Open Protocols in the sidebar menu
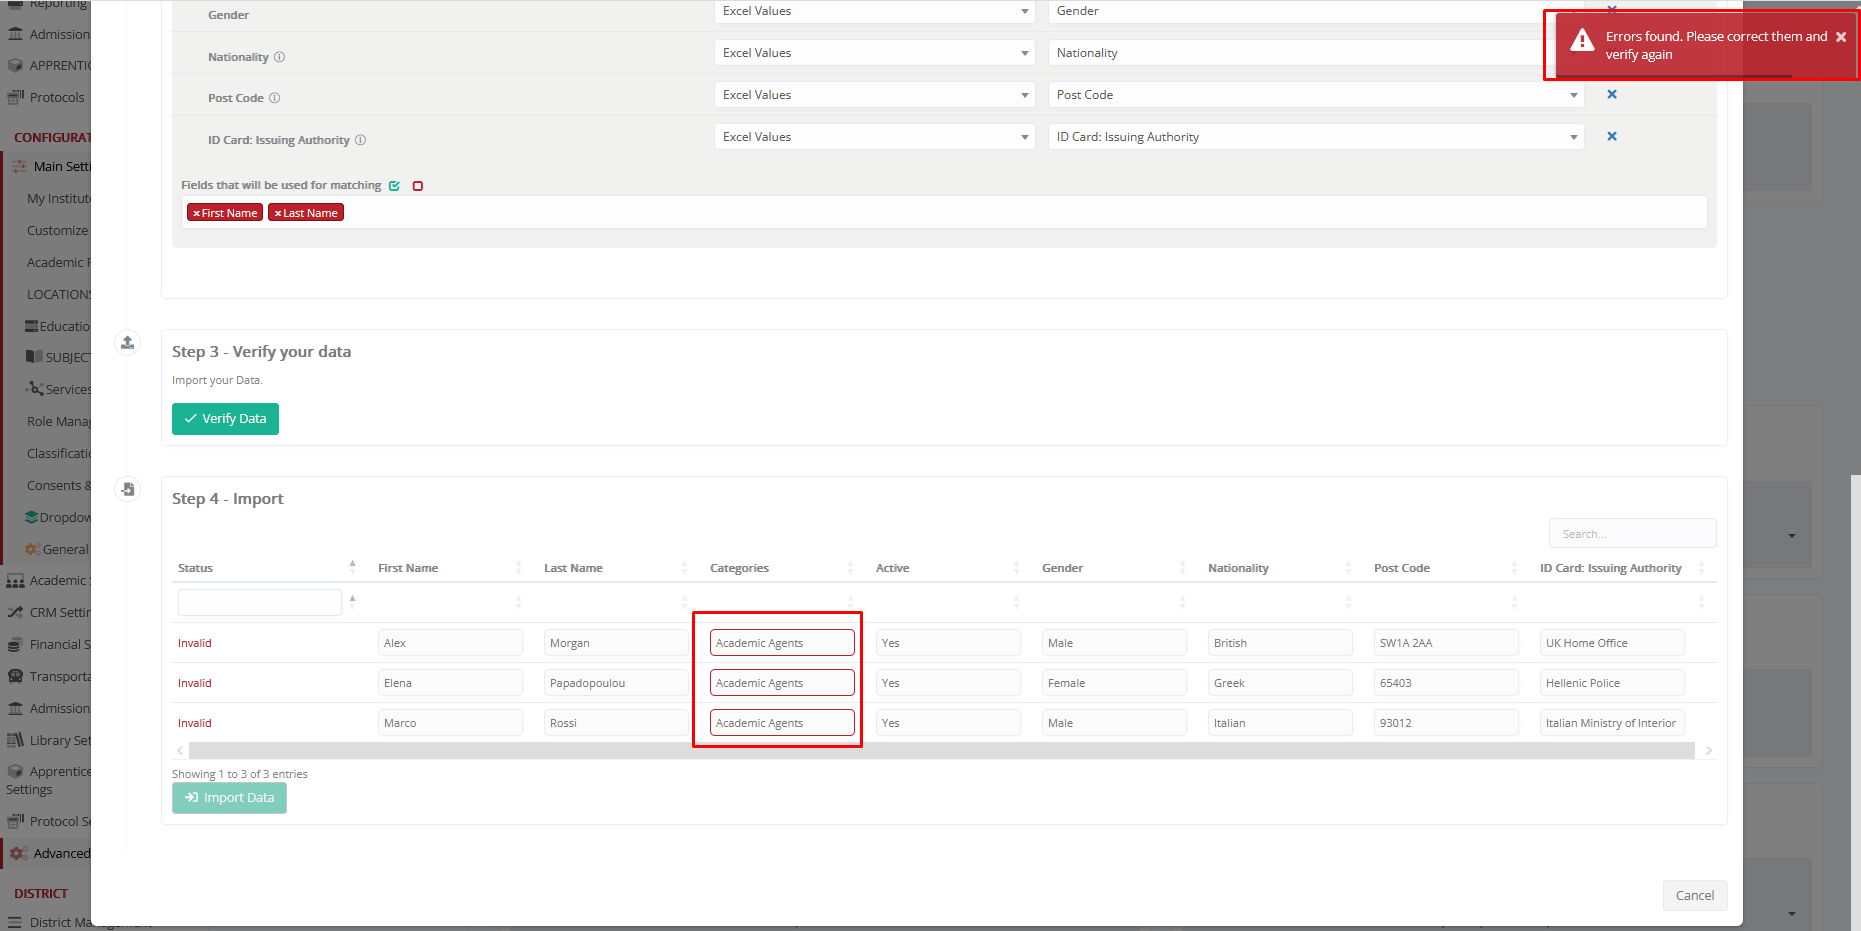The image size is (1861, 931). [57, 97]
